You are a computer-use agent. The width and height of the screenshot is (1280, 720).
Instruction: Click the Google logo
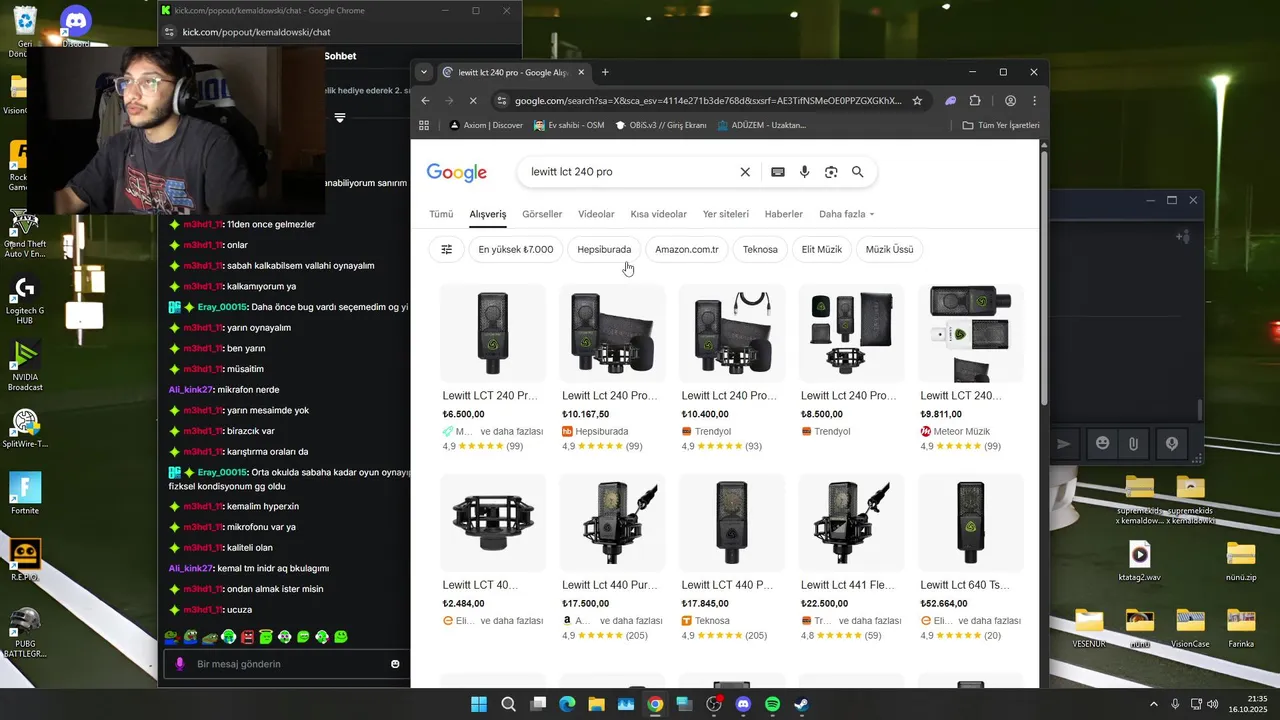point(457,172)
